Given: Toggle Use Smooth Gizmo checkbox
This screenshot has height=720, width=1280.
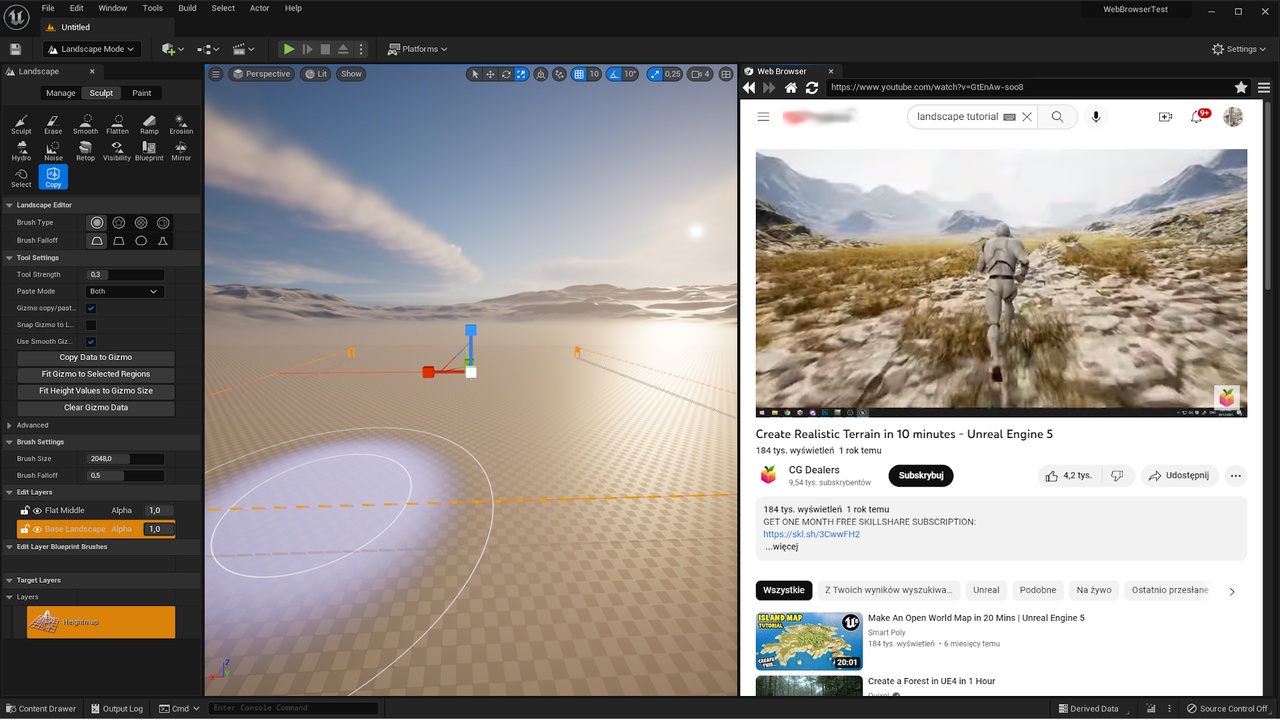Looking at the screenshot, I should pos(91,342).
